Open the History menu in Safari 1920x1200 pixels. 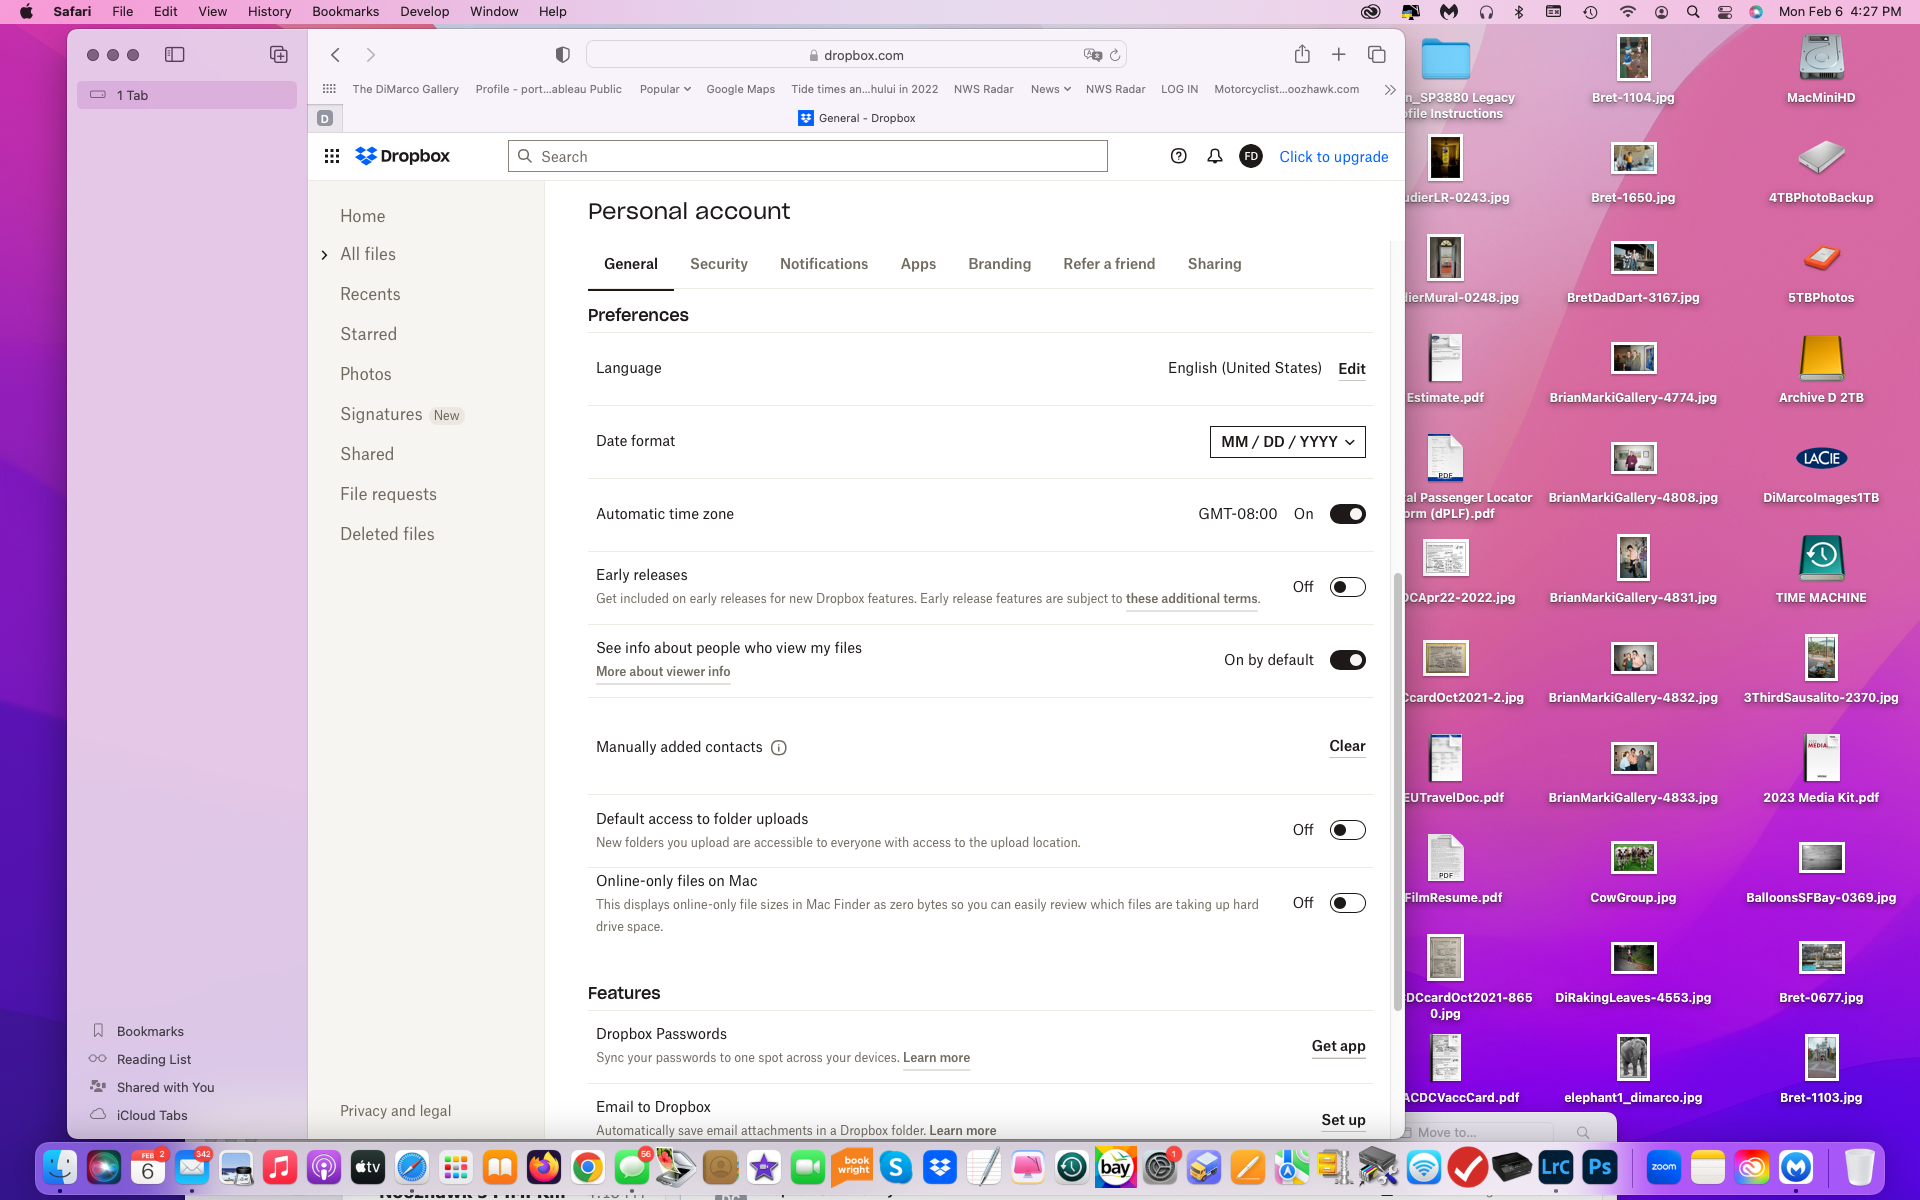(269, 12)
